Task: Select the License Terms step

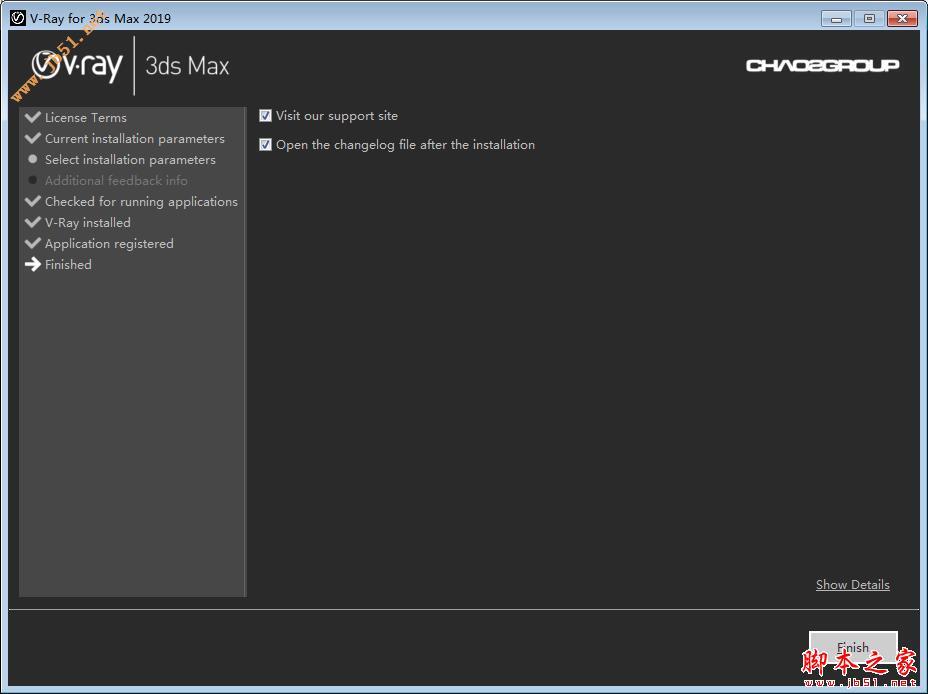Action: coord(86,118)
